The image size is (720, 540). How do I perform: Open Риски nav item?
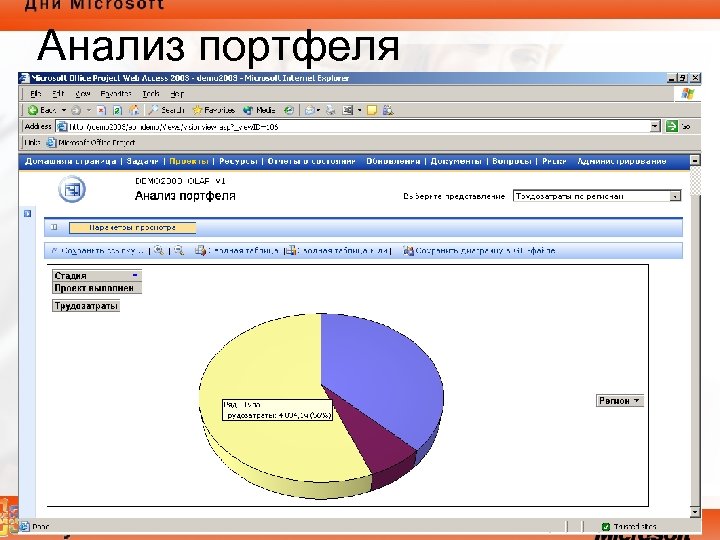[x=554, y=161]
